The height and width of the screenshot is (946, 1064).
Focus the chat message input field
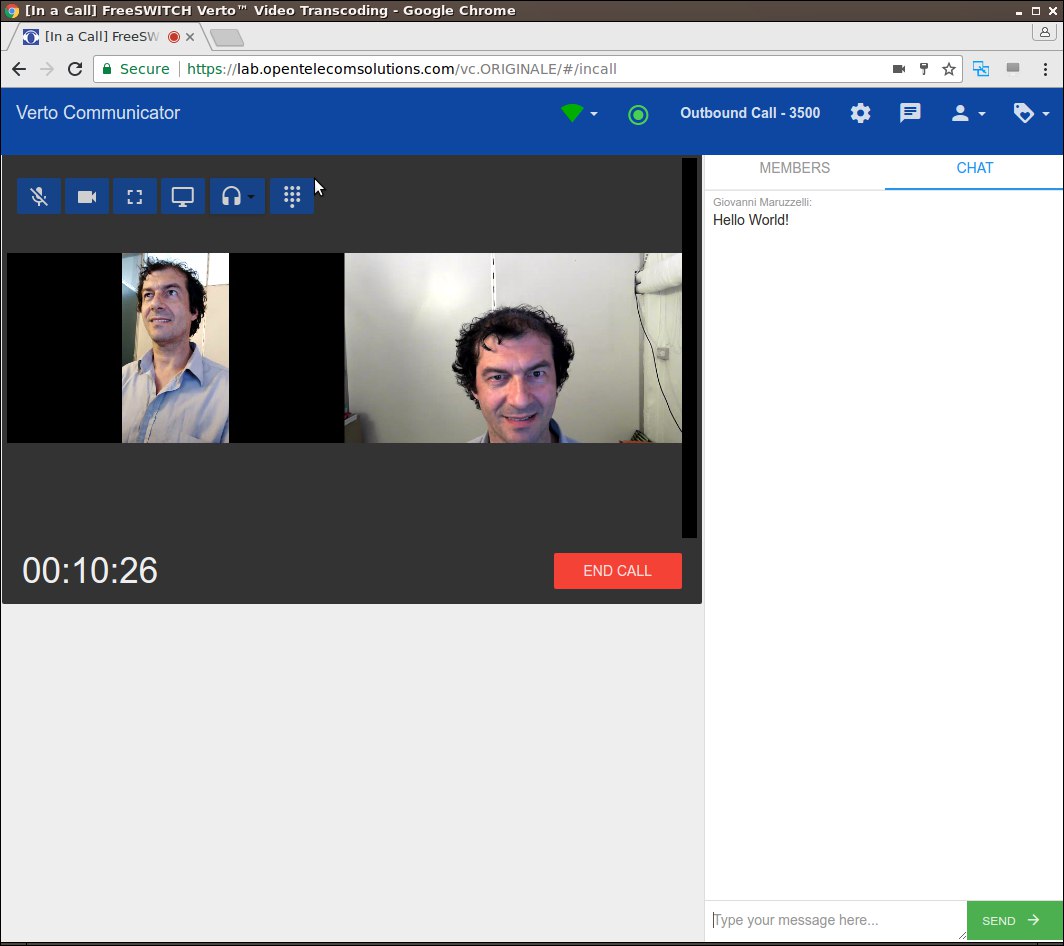point(835,920)
